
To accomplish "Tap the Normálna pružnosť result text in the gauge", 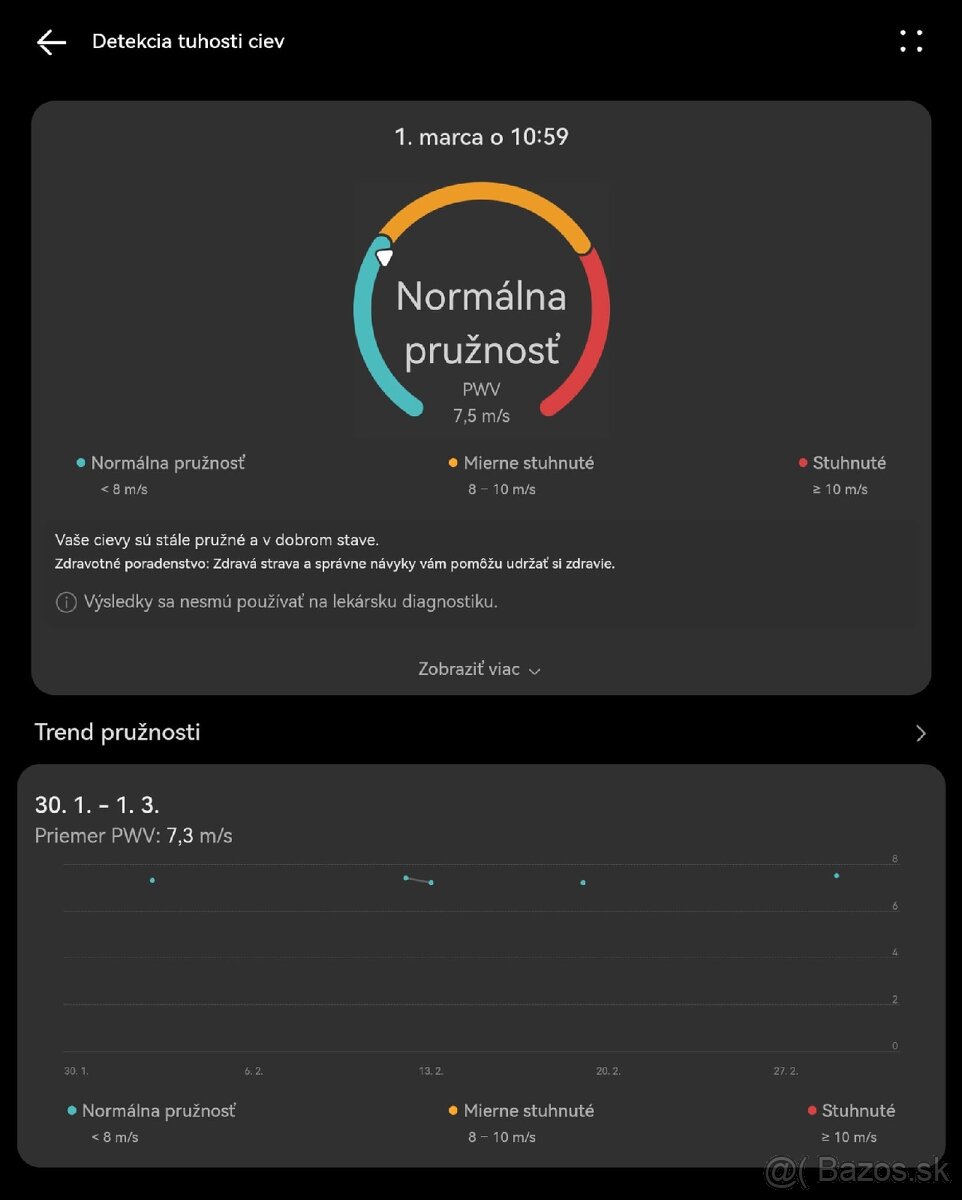I will click(x=481, y=322).
